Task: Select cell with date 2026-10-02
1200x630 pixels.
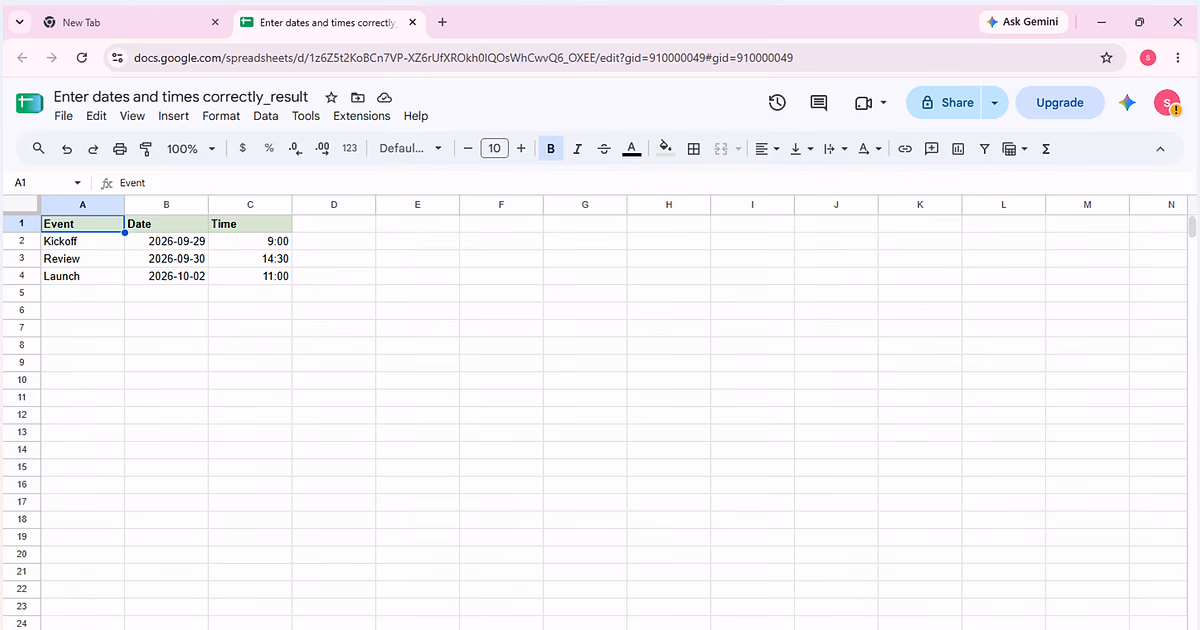Action: (166, 276)
